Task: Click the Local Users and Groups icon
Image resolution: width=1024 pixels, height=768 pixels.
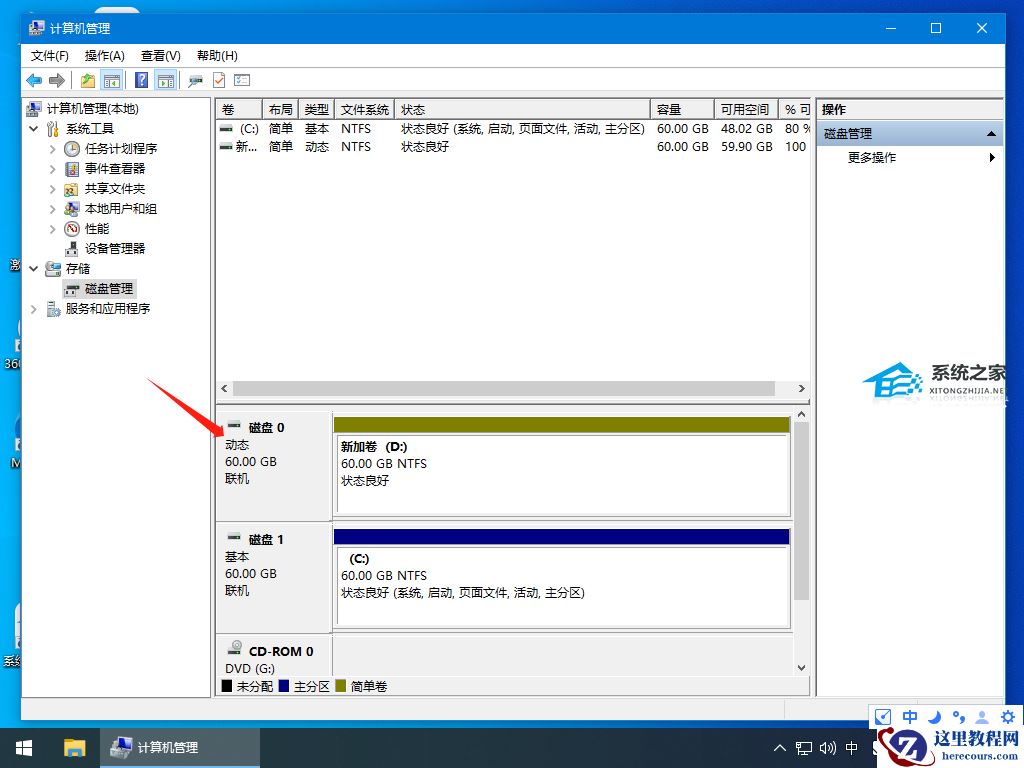Action: [x=72, y=209]
